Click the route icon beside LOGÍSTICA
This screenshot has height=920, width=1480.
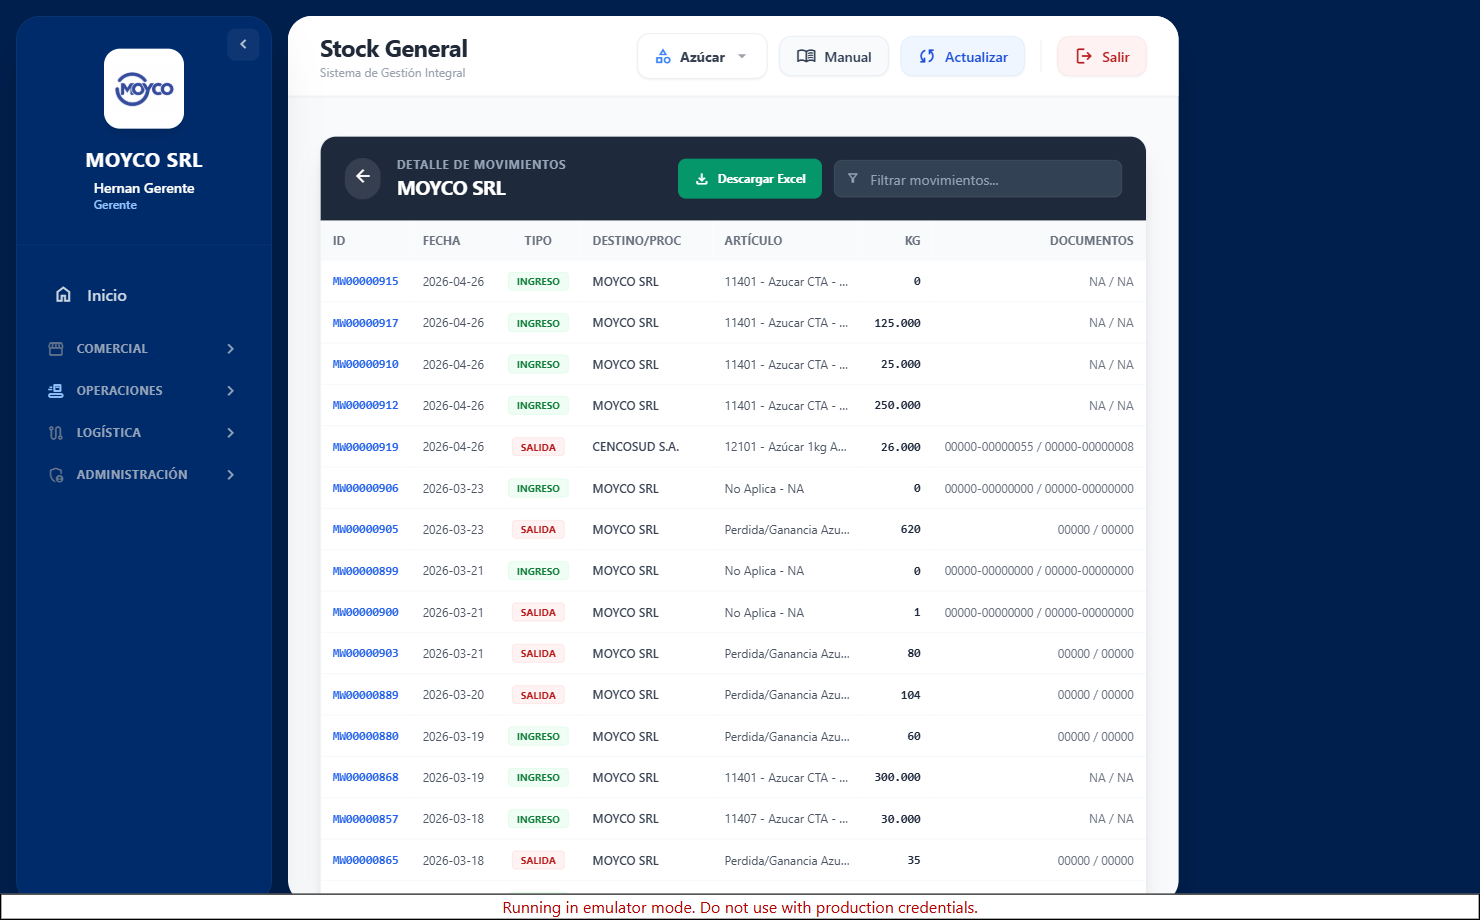tap(56, 433)
